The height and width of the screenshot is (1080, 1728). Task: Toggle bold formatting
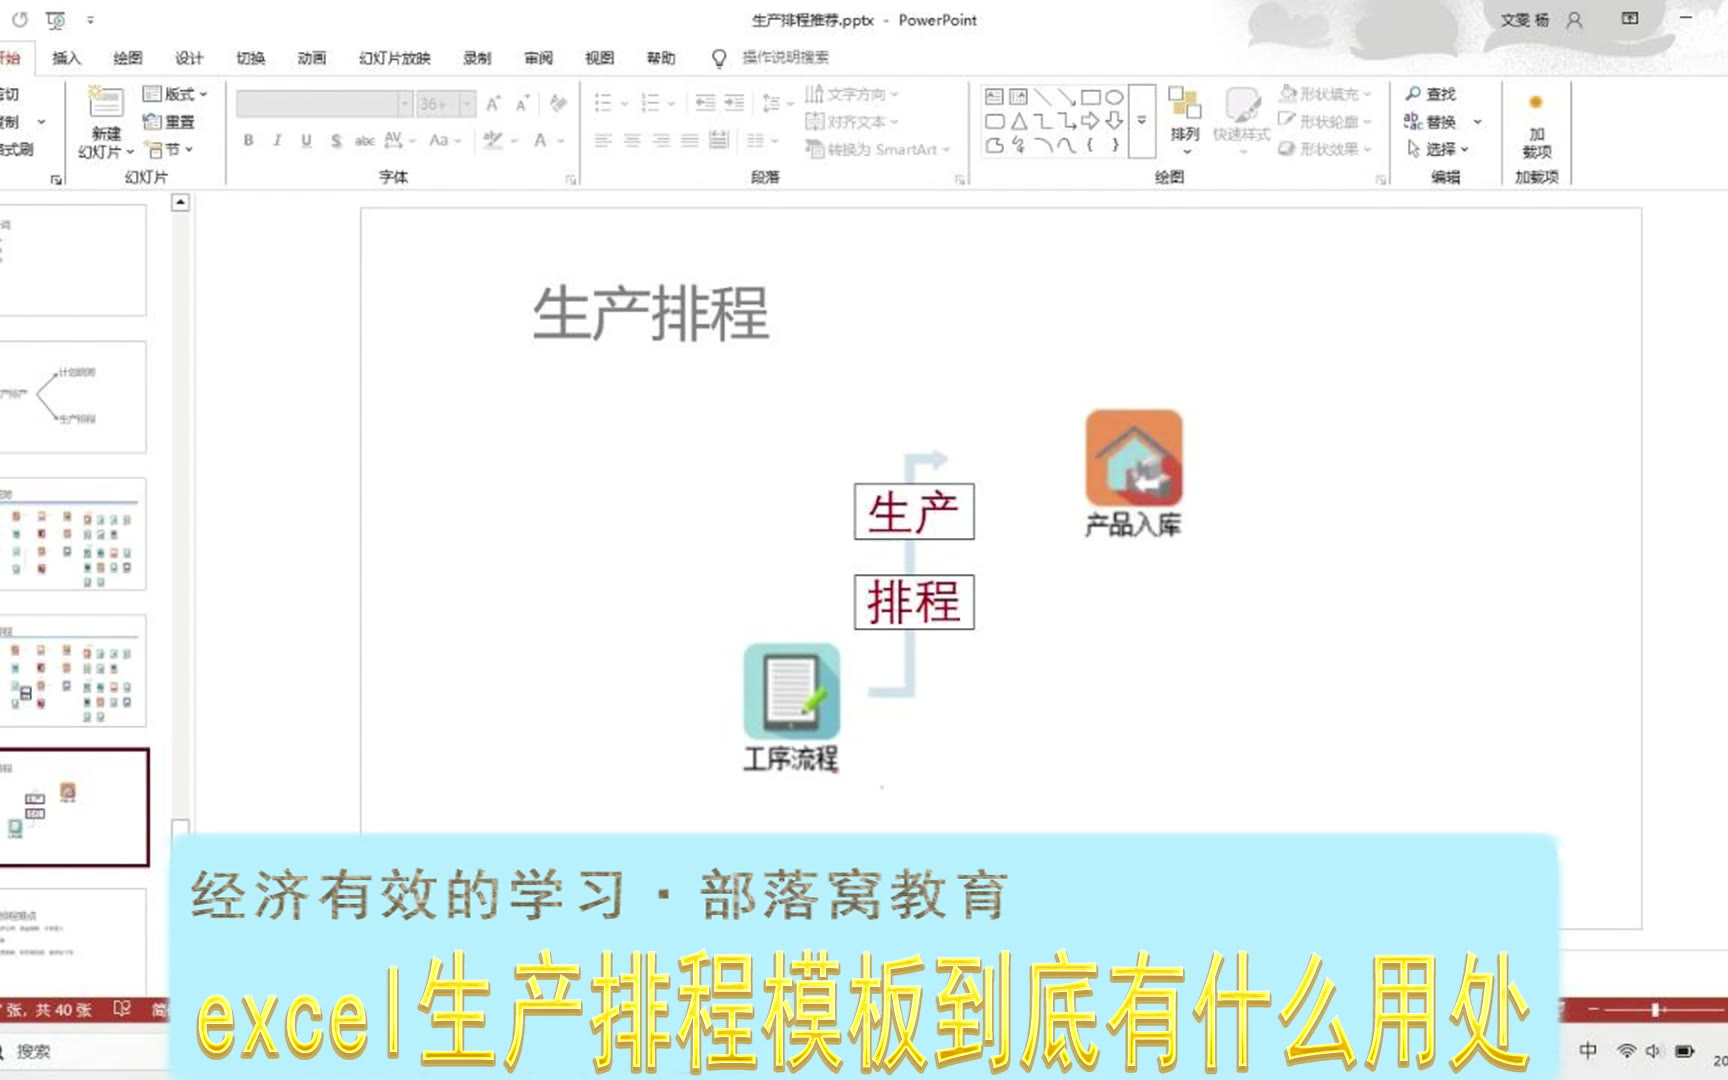(249, 140)
